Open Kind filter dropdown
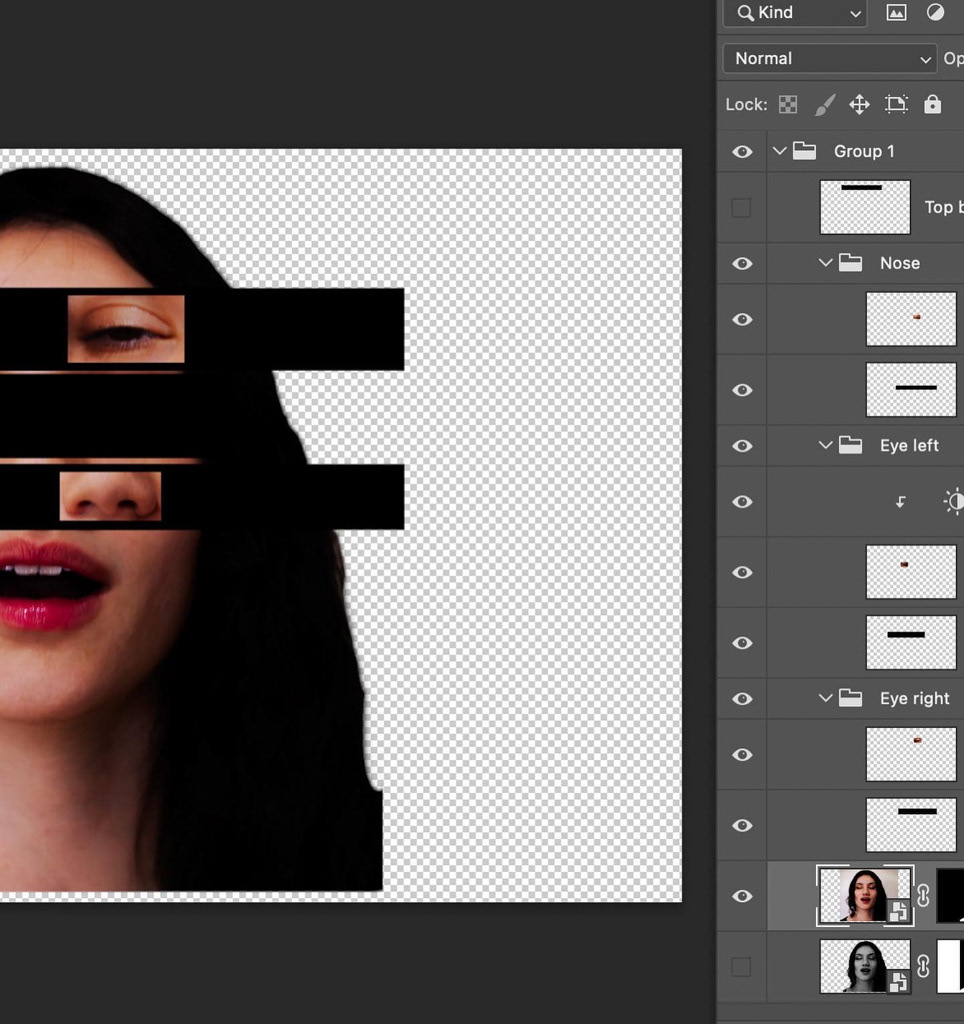 795,12
